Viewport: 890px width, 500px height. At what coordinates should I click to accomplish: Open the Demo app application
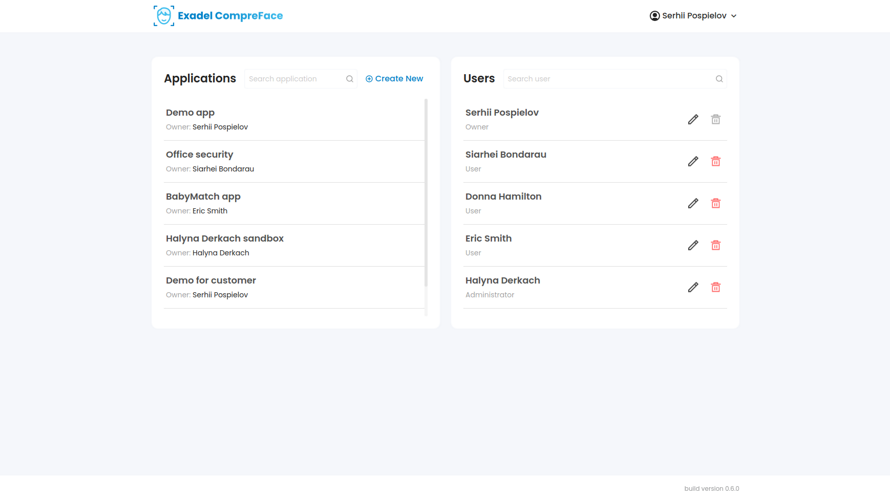tap(191, 113)
